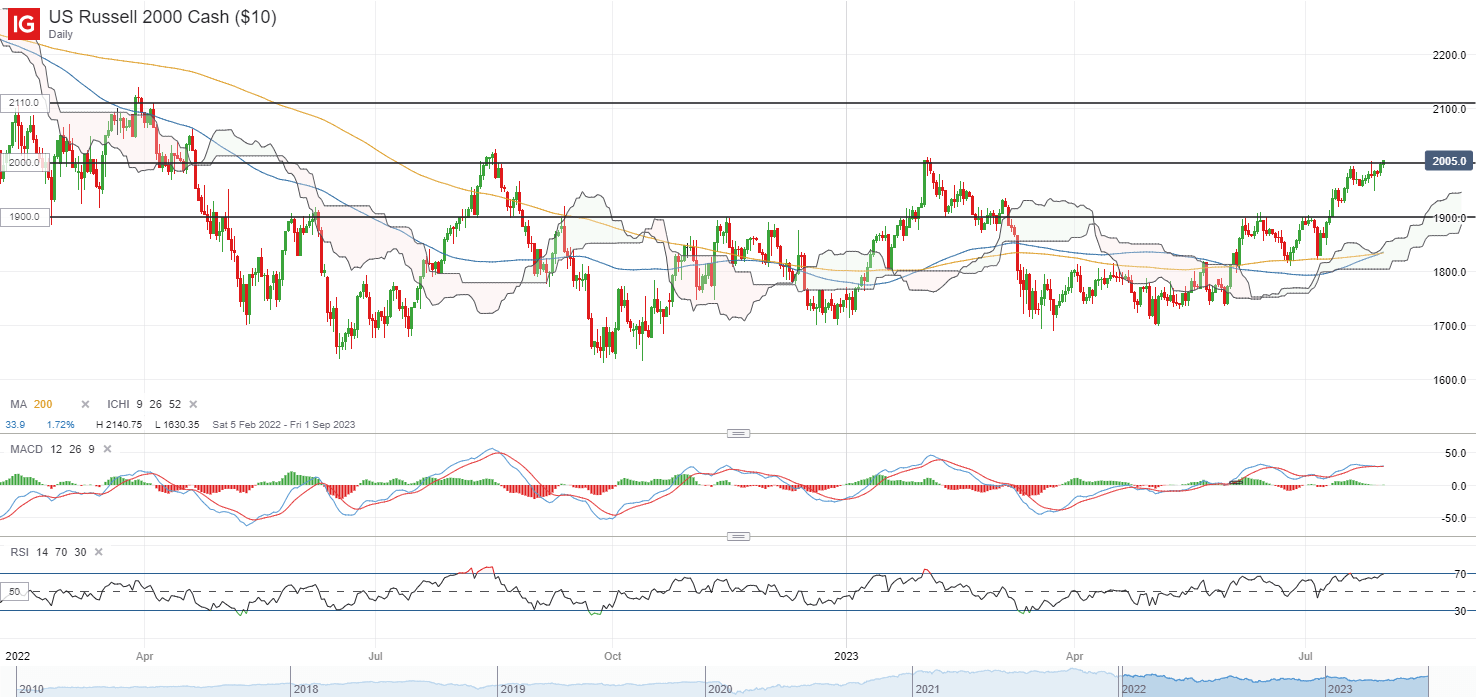Click the US Russell 2000 Cash title
Viewport: 1476px width, 697px height.
point(162,17)
